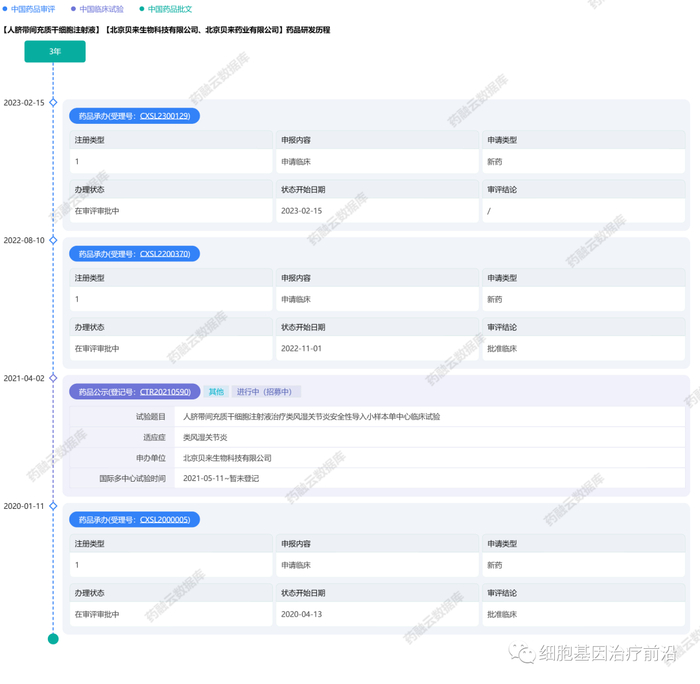This screenshot has height=684, width=700.
Task: Click the trial time value 2021-05-11~暂未登记
Action: 221,478
